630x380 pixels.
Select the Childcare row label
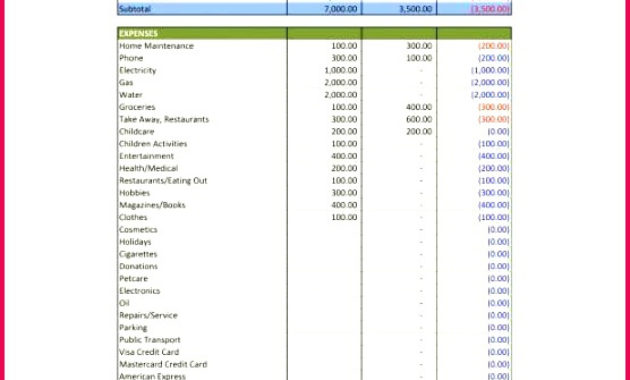(136, 132)
